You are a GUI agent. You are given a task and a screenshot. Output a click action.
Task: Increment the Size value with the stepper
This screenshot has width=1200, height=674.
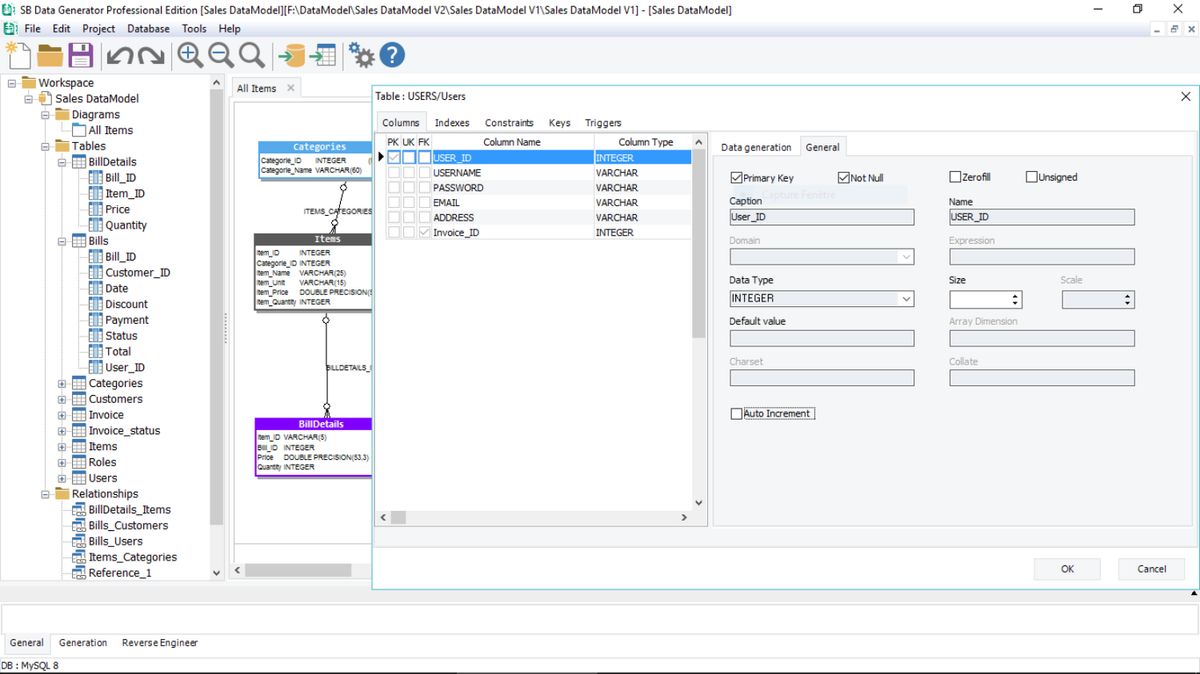pyautogui.click(x=1016, y=293)
